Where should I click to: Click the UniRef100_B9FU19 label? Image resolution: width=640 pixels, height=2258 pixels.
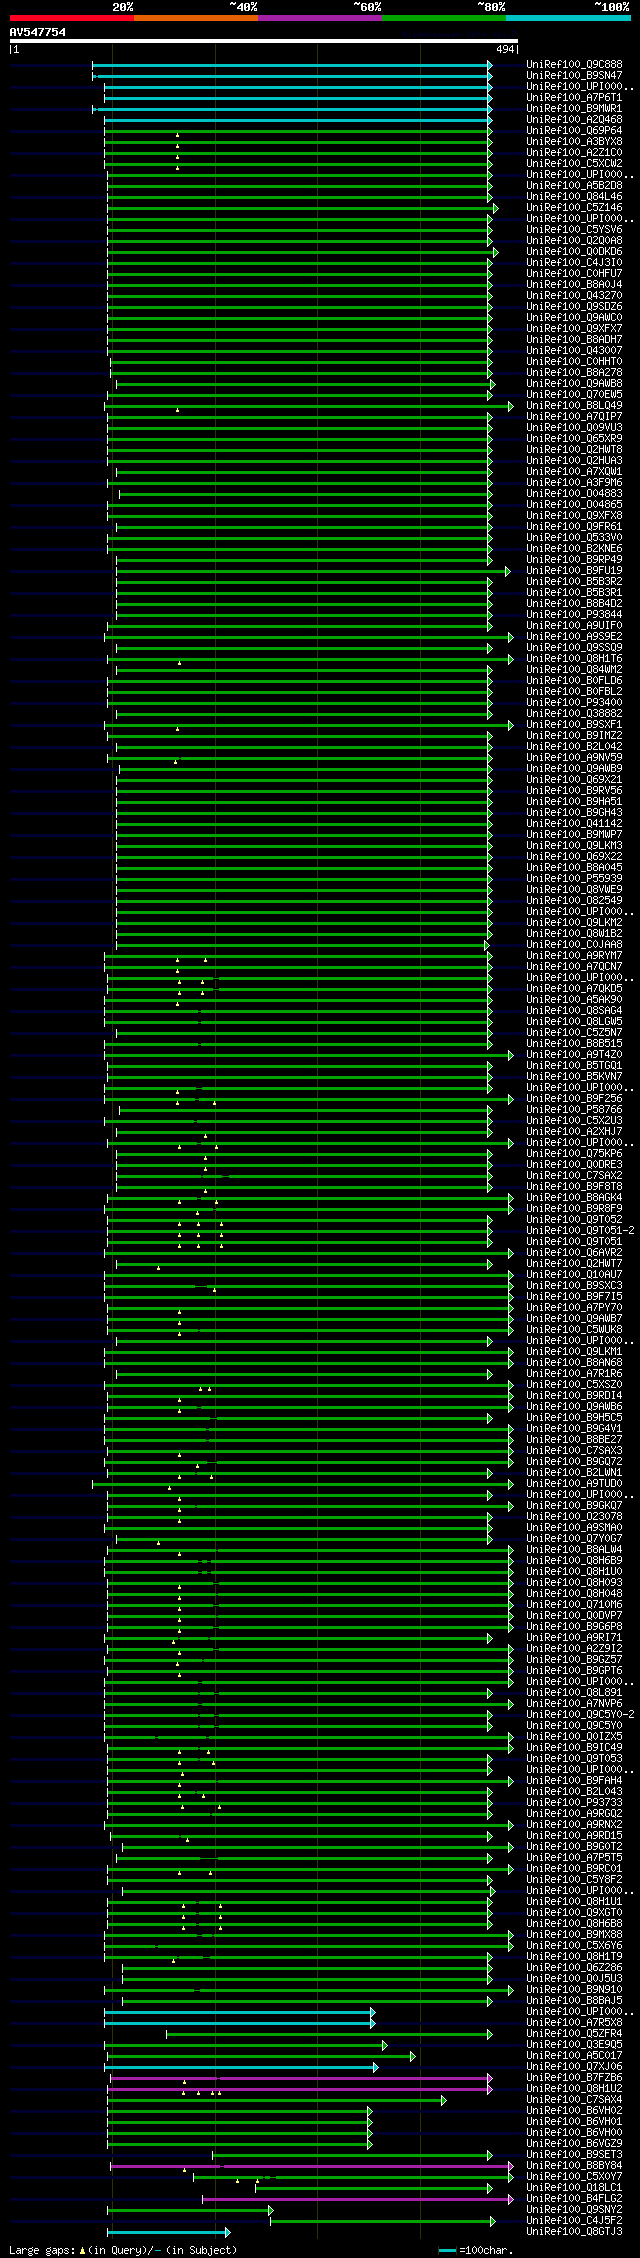(574, 570)
